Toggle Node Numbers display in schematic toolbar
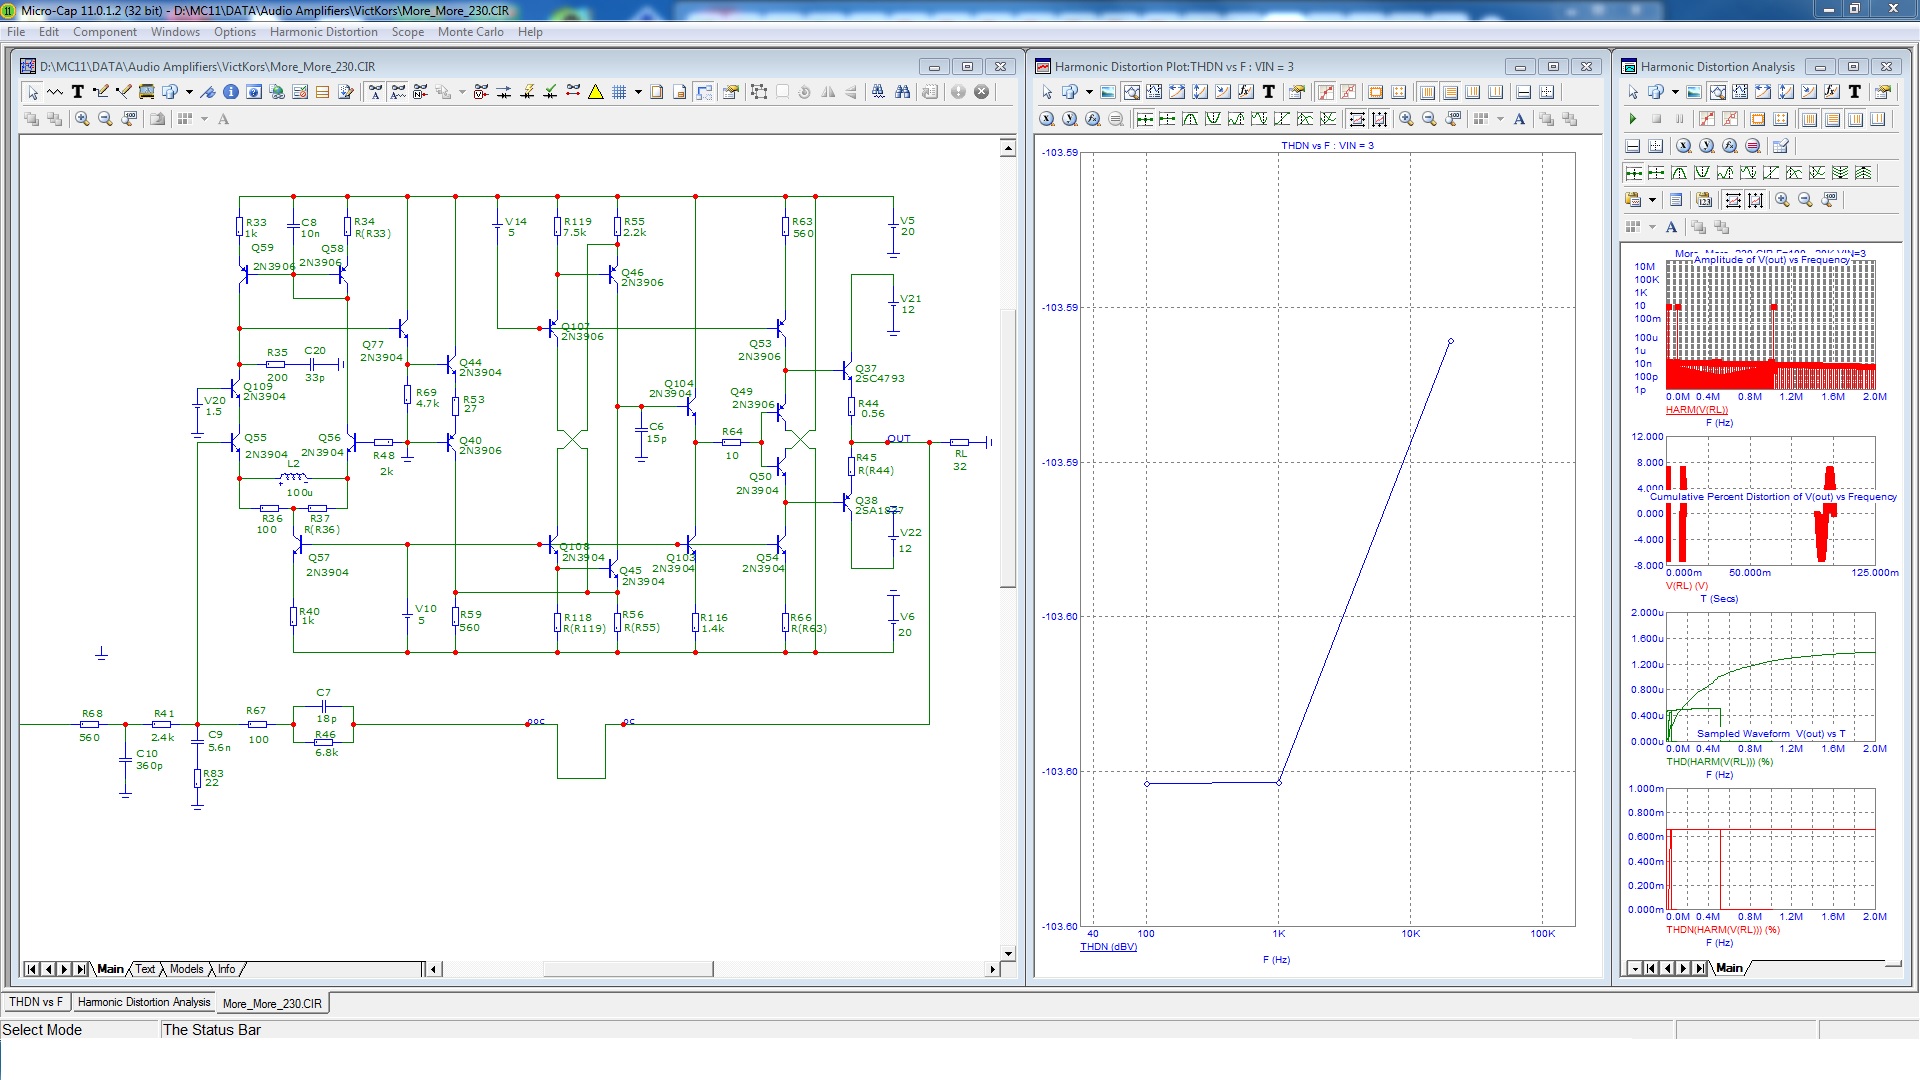The height and width of the screenshot is (1080, 1920). (x=420, y=92)
